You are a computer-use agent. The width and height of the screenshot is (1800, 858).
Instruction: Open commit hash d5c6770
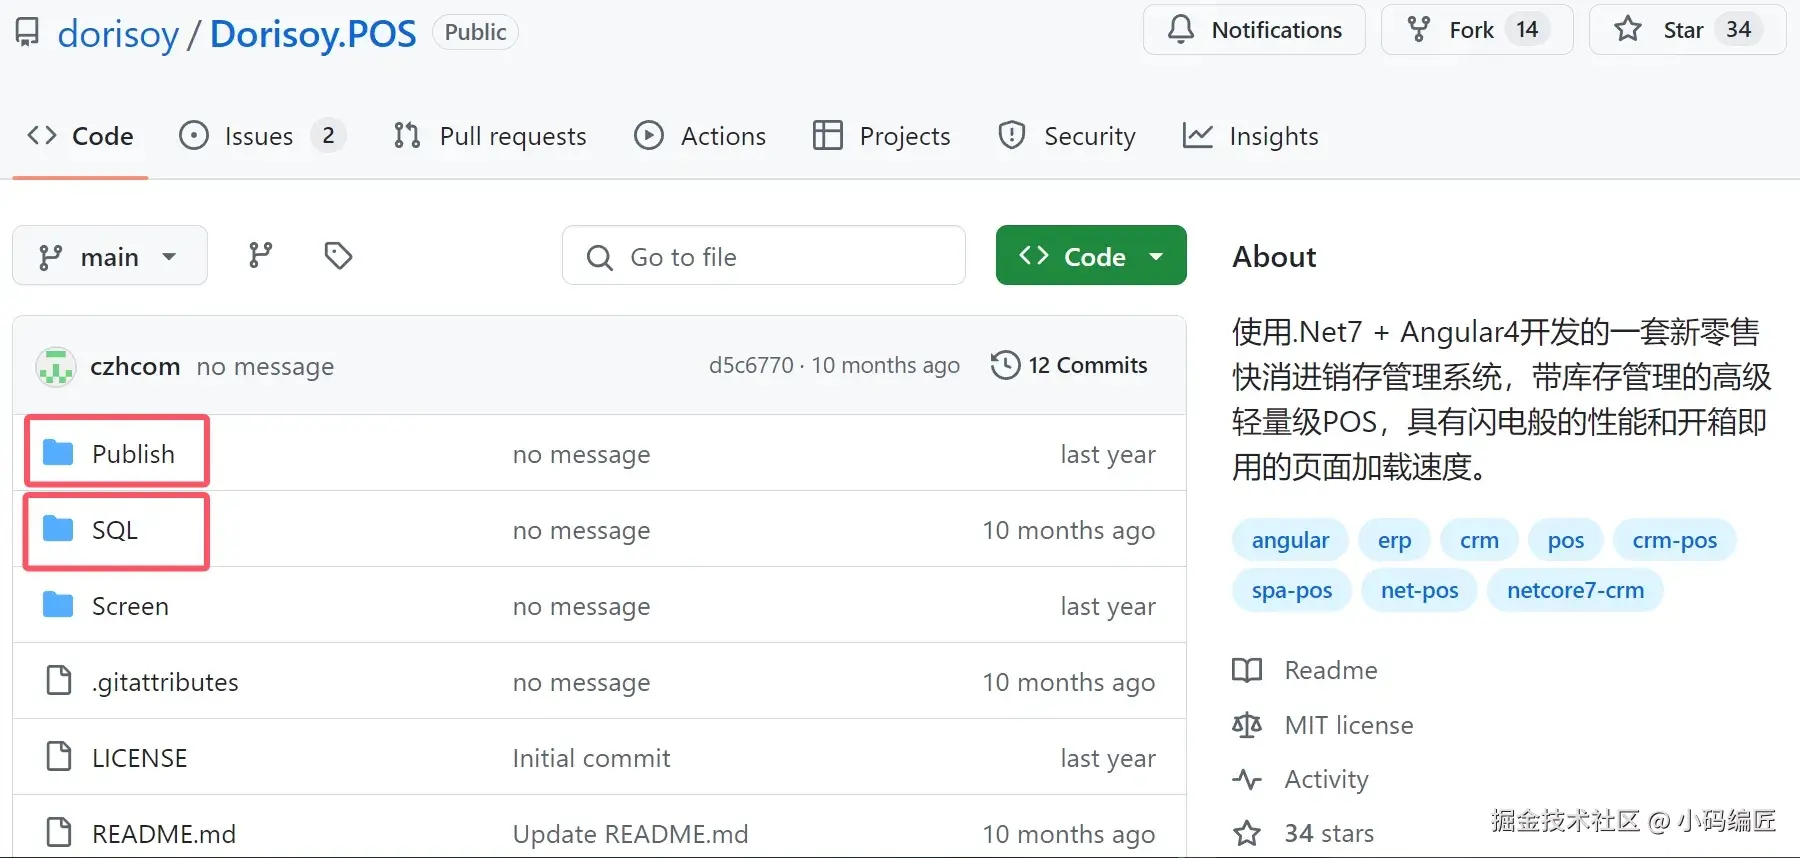(x=751, y=366)
